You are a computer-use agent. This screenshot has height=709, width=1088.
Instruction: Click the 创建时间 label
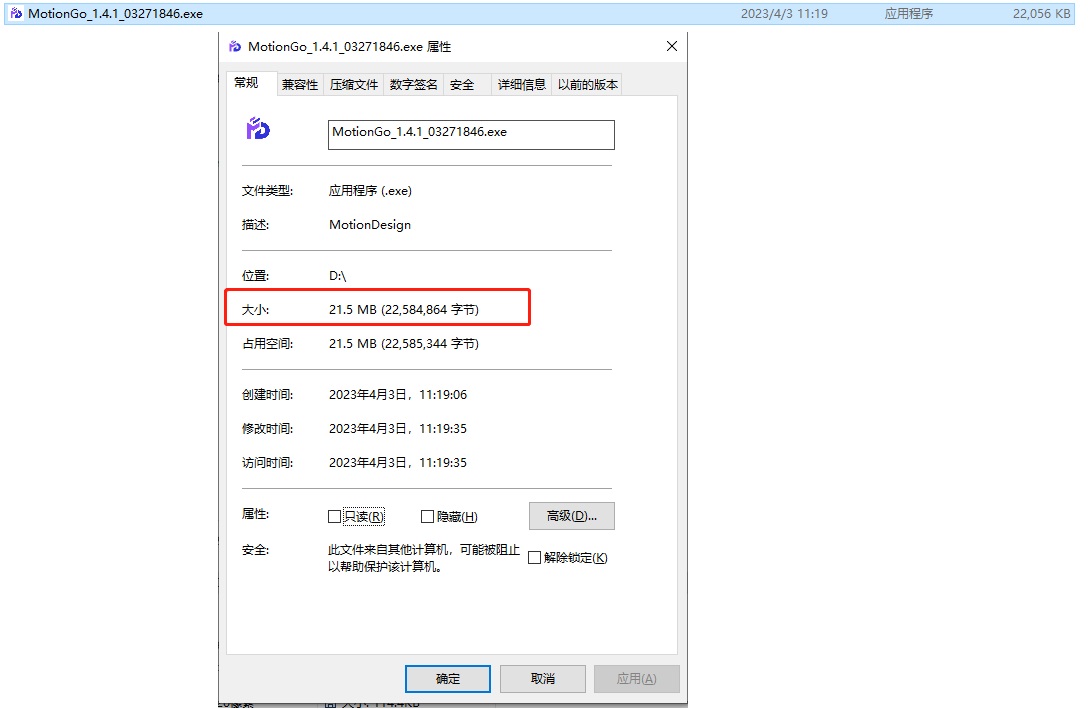[x=267, y=395]
